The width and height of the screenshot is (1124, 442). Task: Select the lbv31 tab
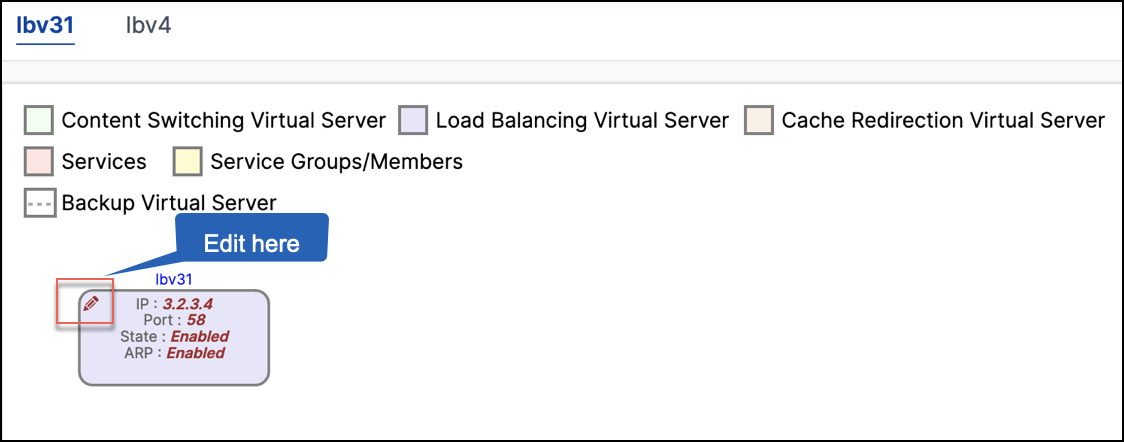45,27
